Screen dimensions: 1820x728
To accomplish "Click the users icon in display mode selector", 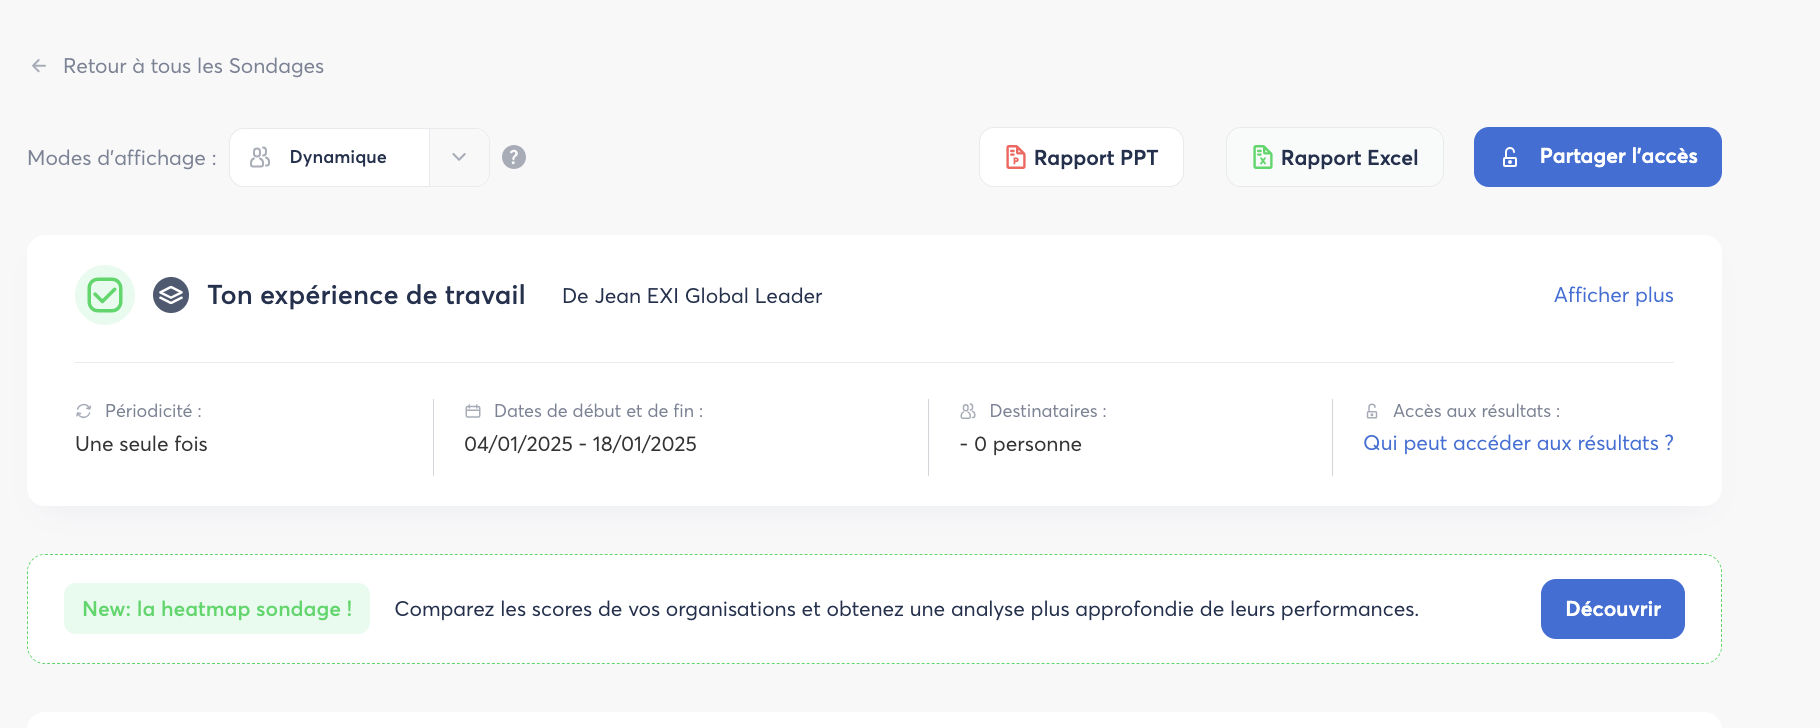I will (260, 157).
